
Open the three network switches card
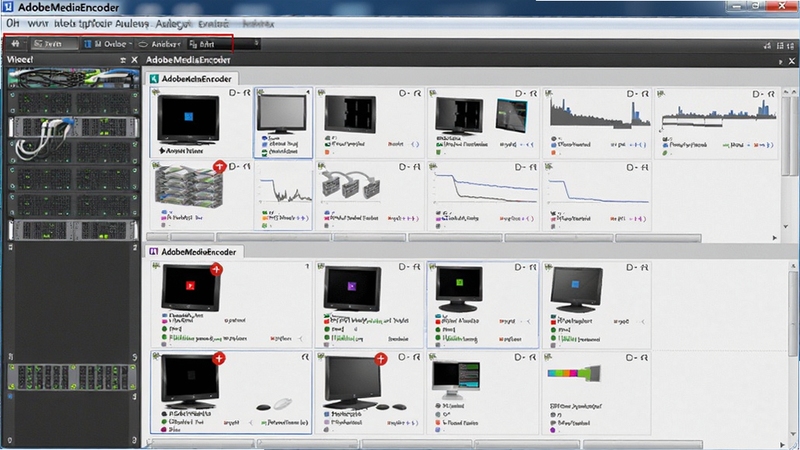[369, 195]
